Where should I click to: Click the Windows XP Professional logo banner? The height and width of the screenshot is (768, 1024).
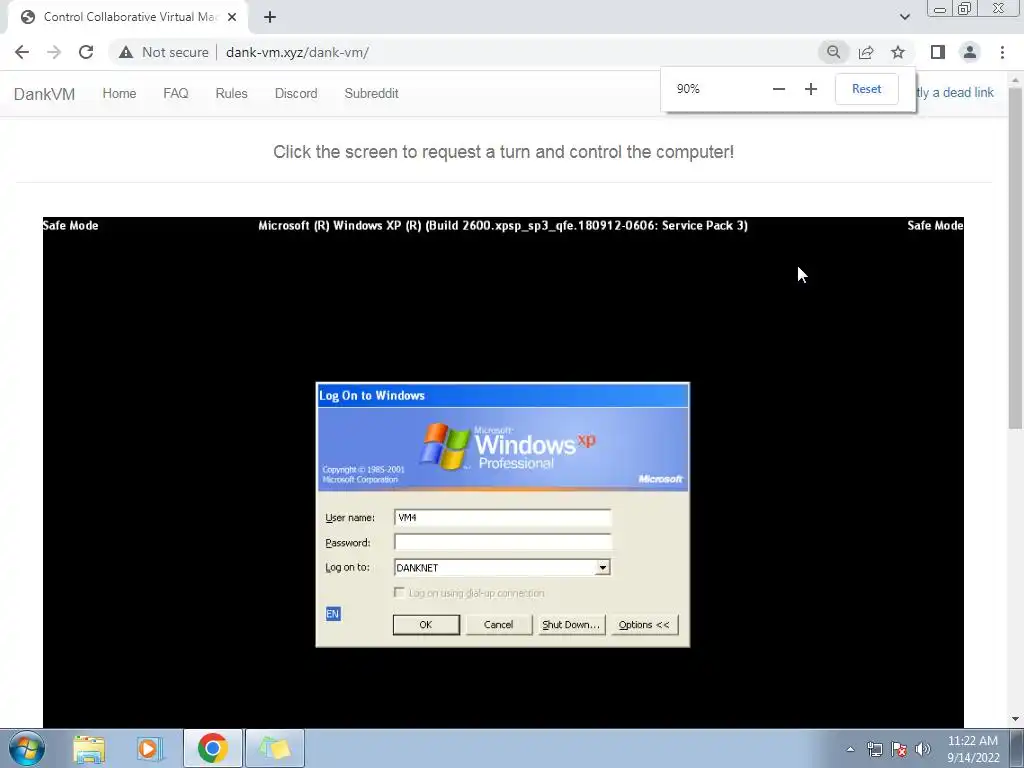point(502,449)
